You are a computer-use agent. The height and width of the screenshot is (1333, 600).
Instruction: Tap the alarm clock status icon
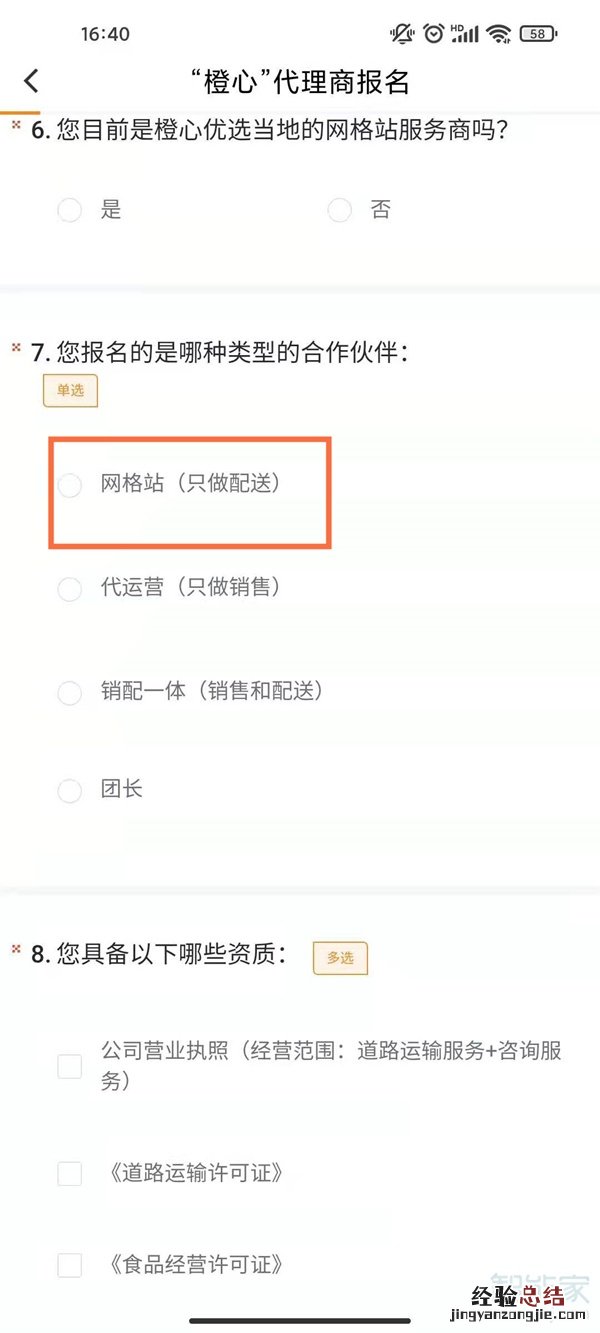(434, 34)
